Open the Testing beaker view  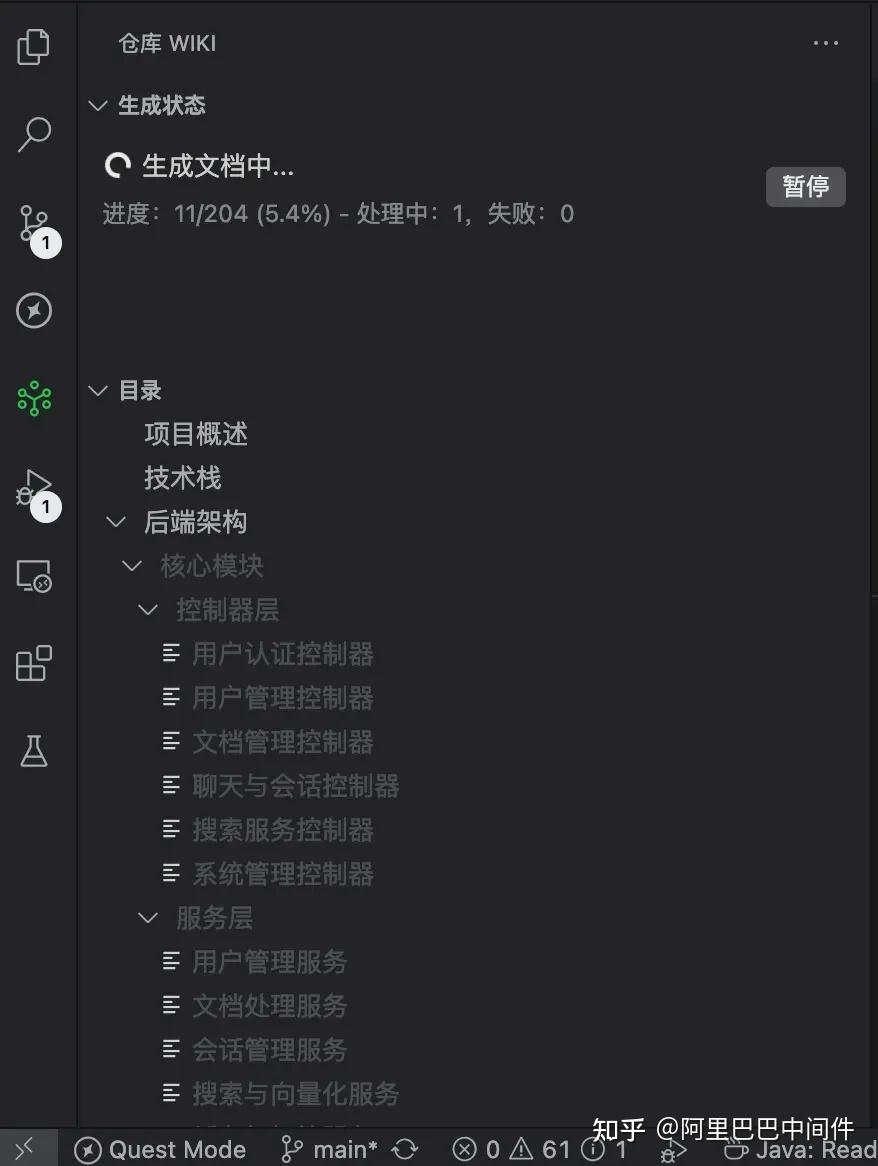coord(35,751)
